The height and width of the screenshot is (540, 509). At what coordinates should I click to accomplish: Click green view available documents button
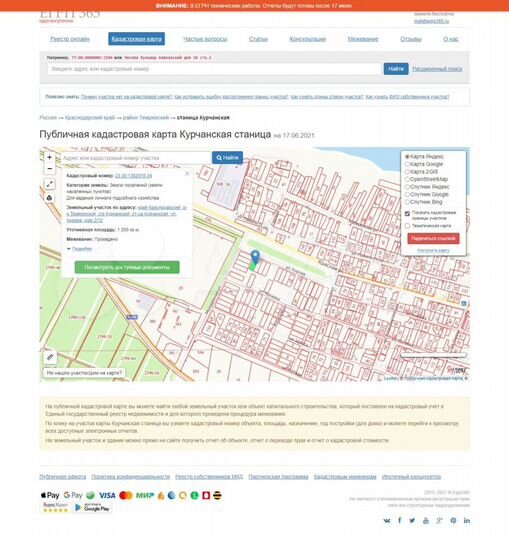(x=127, y=267)
